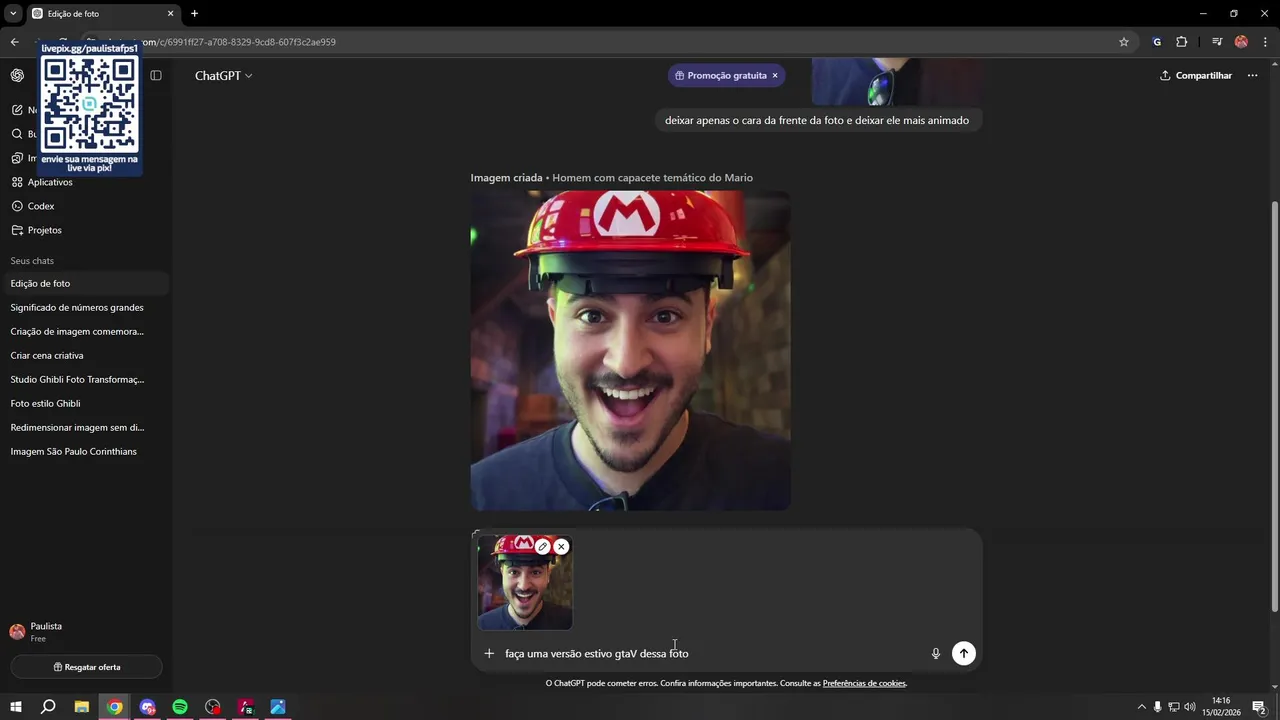Screen dimensions: 1280x720
Task: Click the Resgatar oferta button
Action: coord(86,667)
